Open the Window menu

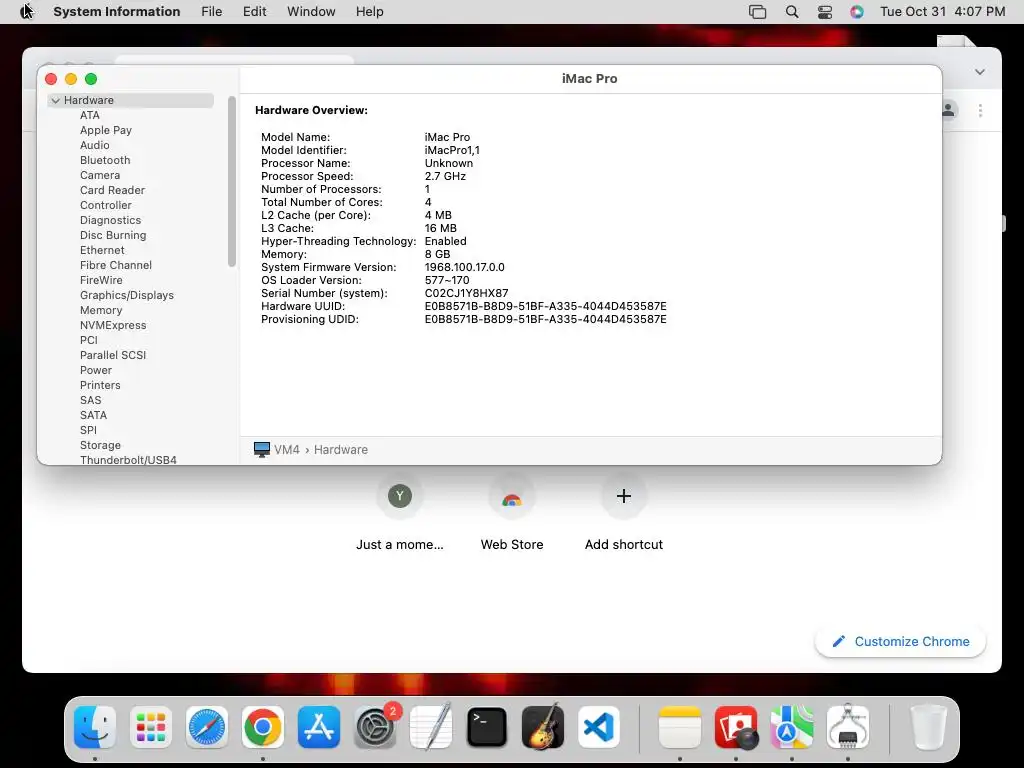[311, 12]
